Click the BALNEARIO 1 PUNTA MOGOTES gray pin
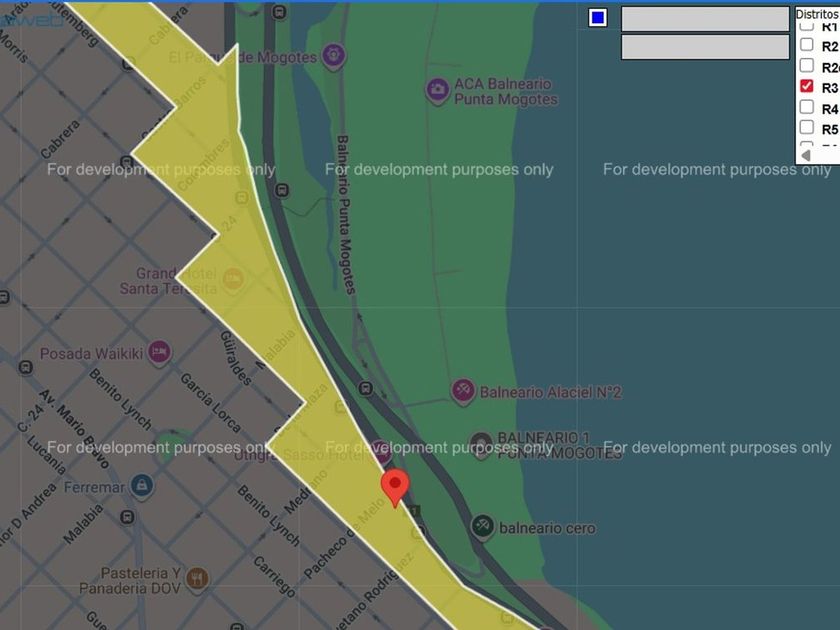Screen dimensions: 840x630 (x=482, y=445)
